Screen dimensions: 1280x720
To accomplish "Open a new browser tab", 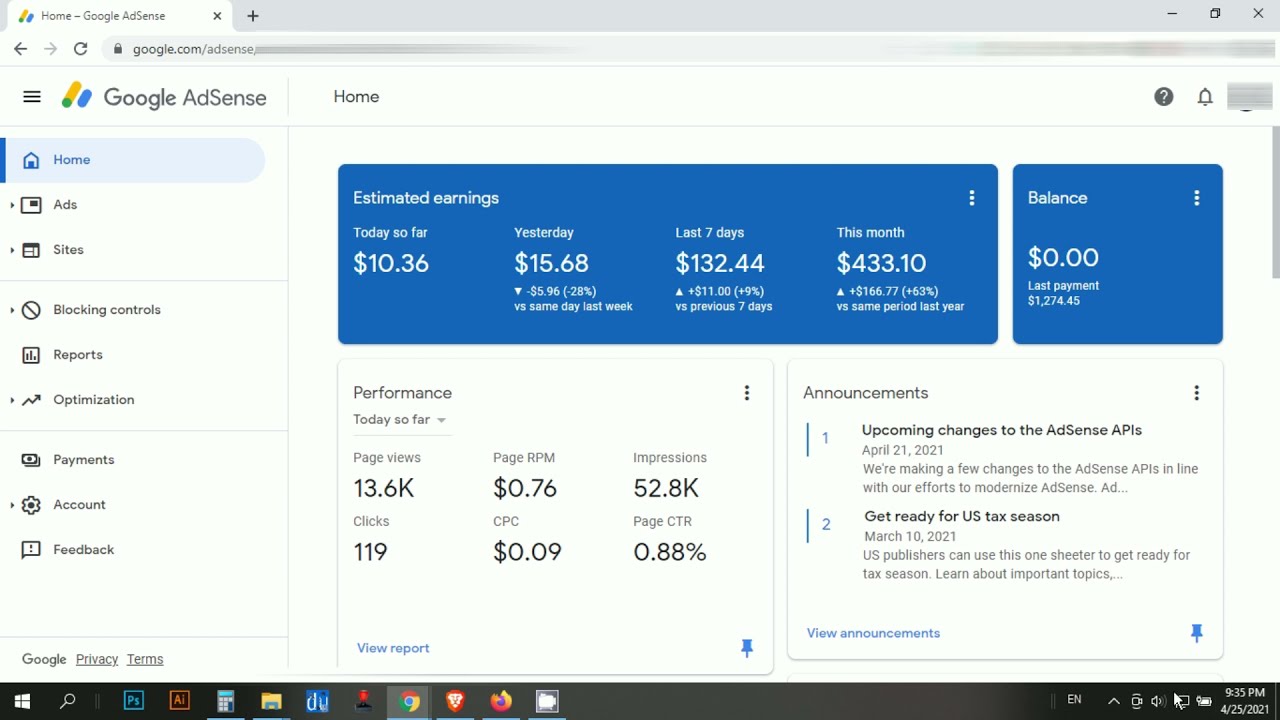I will 253,16.
